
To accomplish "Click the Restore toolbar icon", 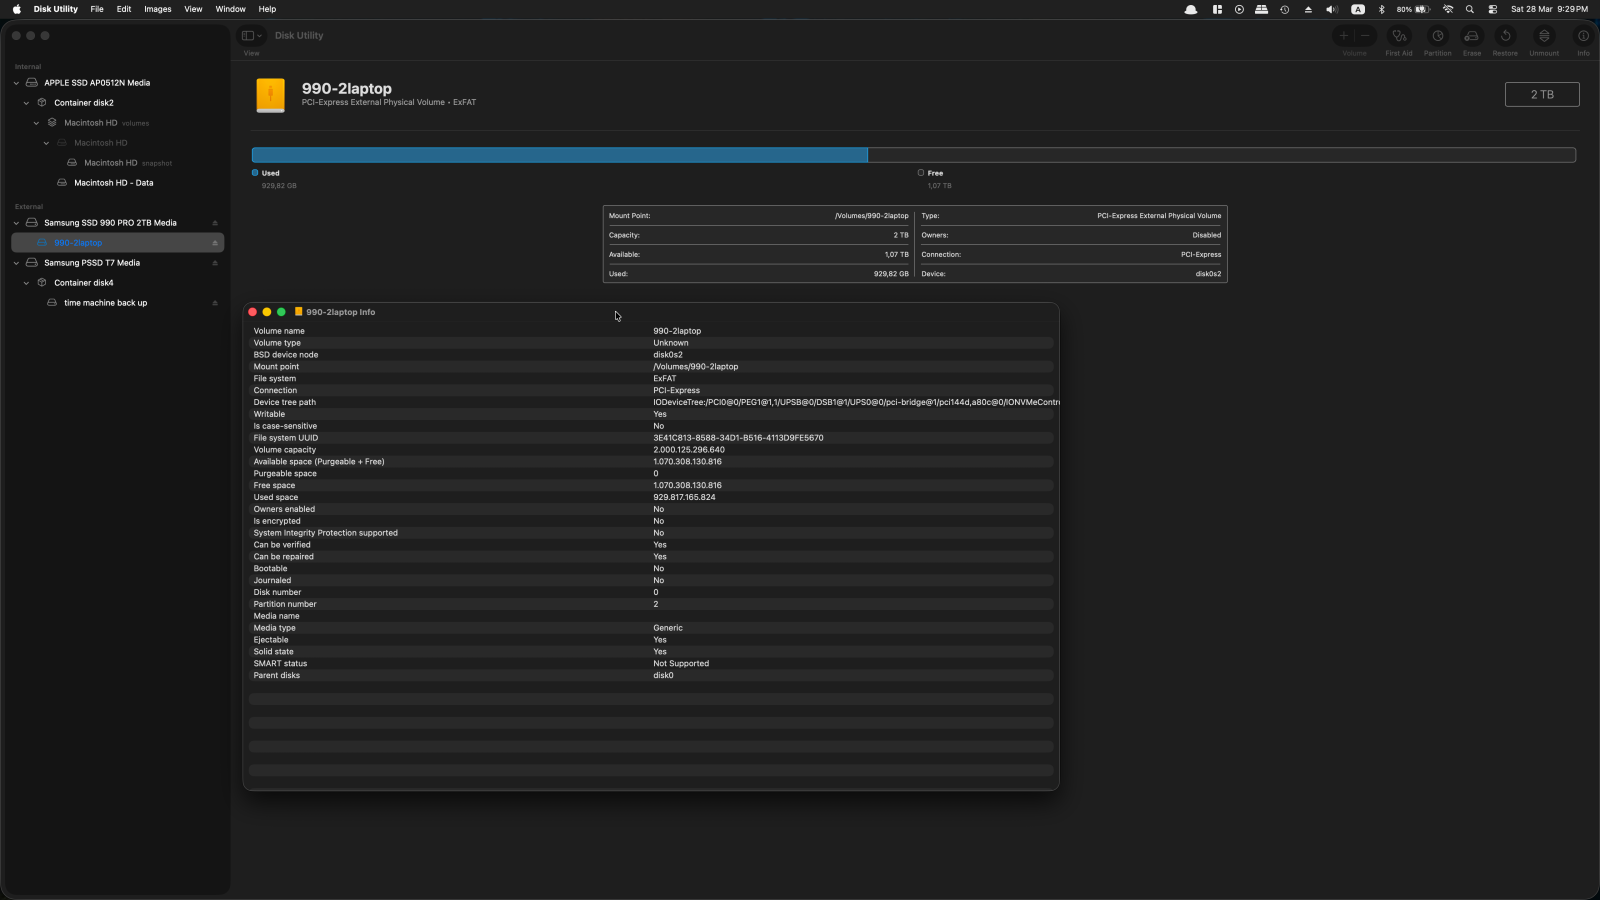I will tap(1505, 37).
